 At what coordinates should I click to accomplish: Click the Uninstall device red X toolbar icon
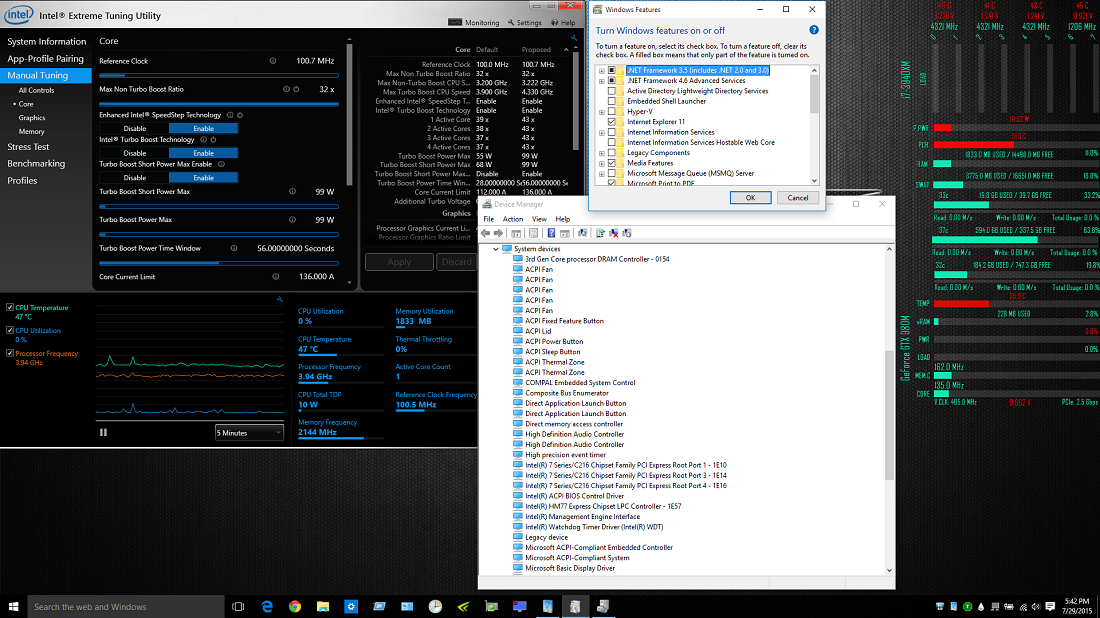click(x=613, y=233)
